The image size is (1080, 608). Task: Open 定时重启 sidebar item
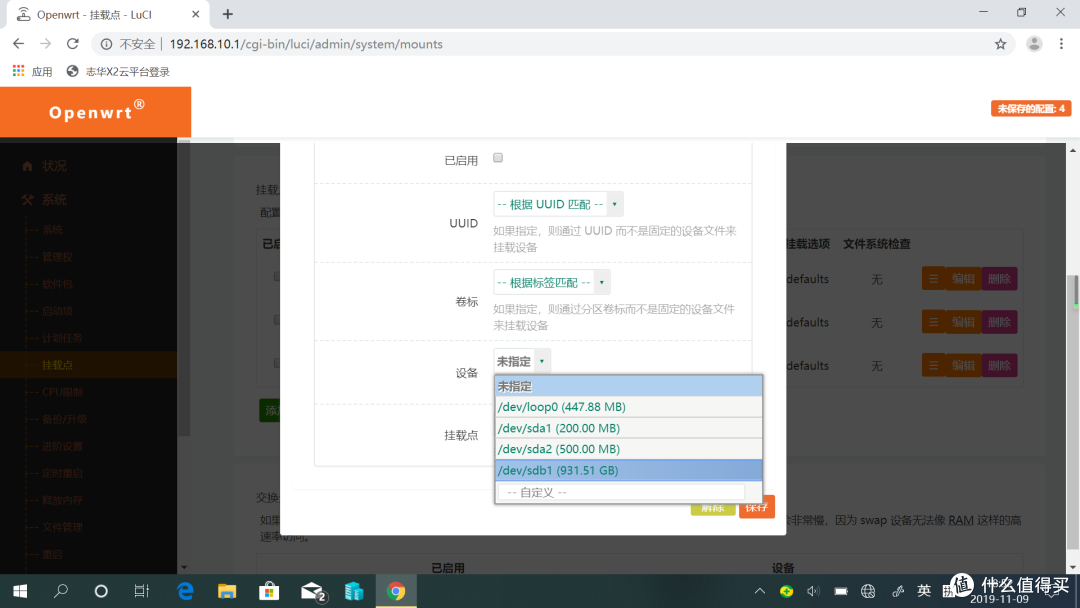coord(62,473)
